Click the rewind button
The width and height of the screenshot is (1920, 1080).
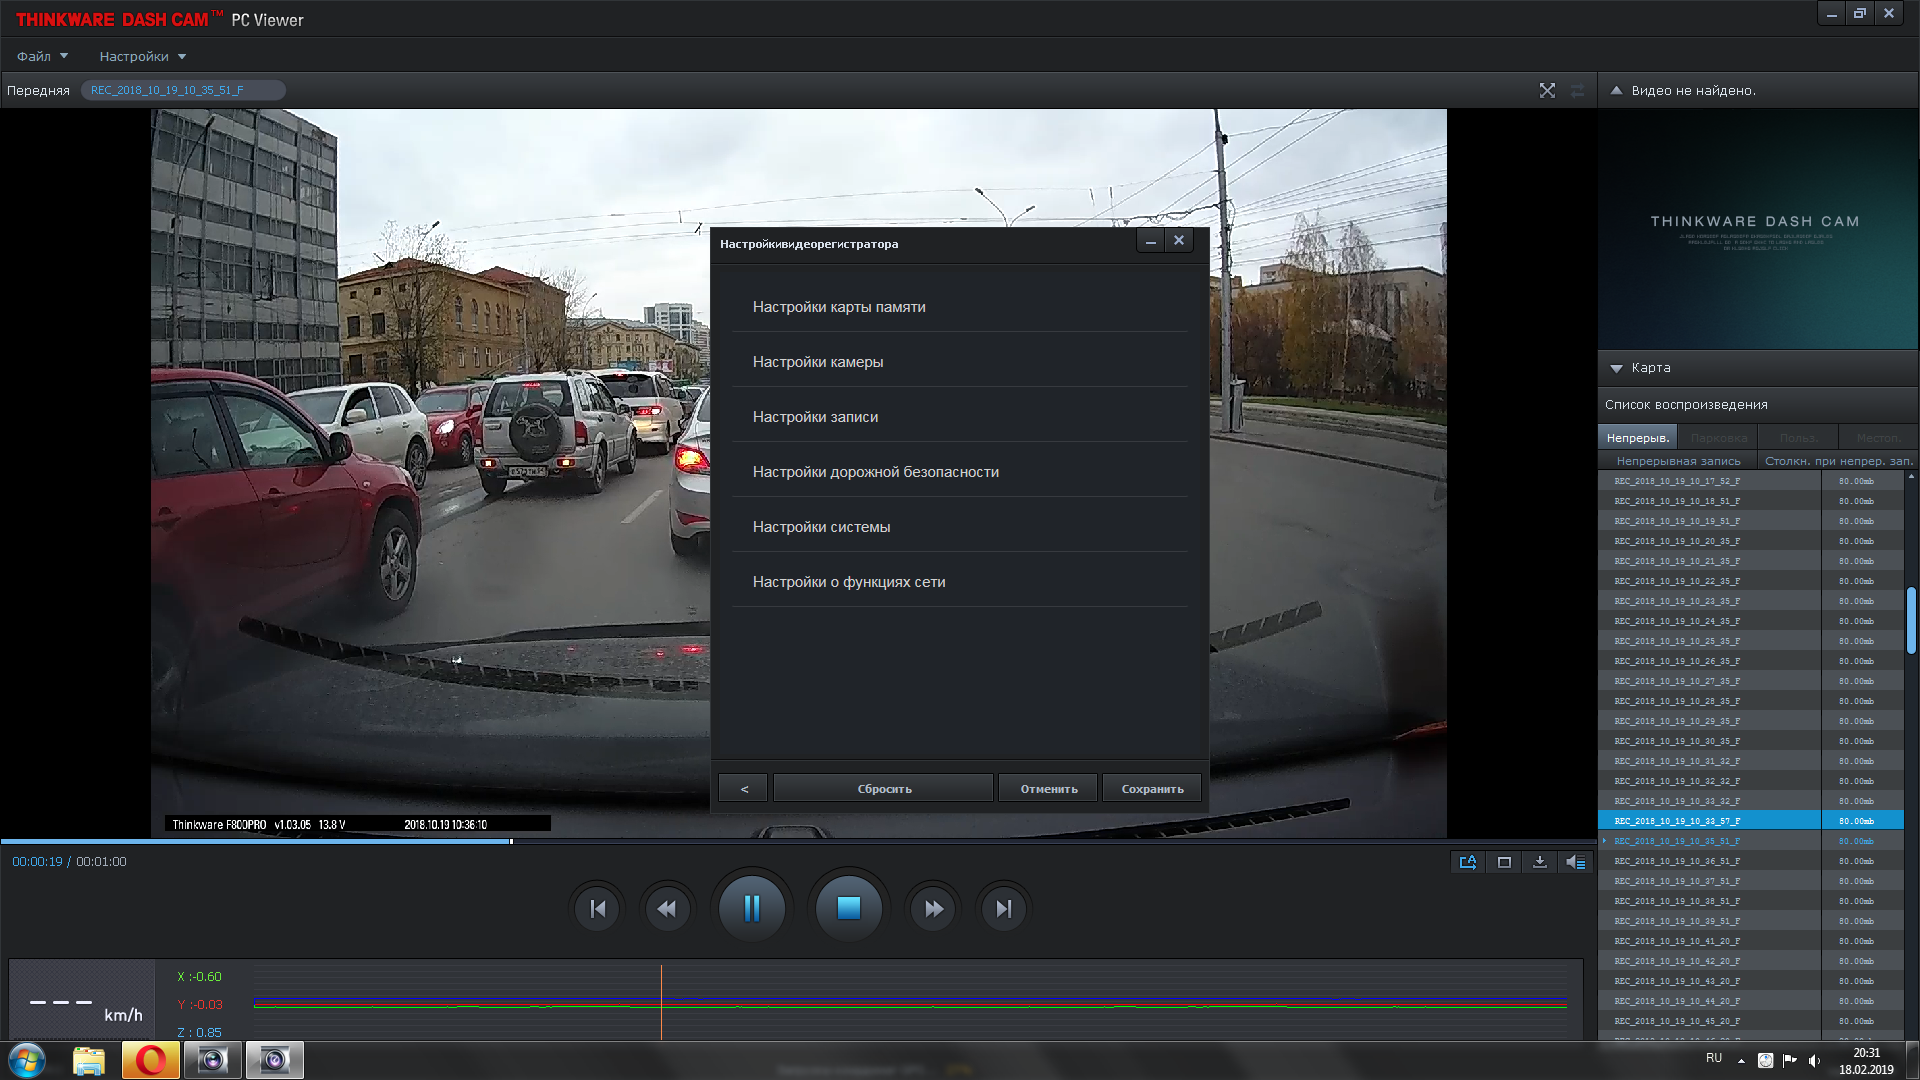[667, 908]
